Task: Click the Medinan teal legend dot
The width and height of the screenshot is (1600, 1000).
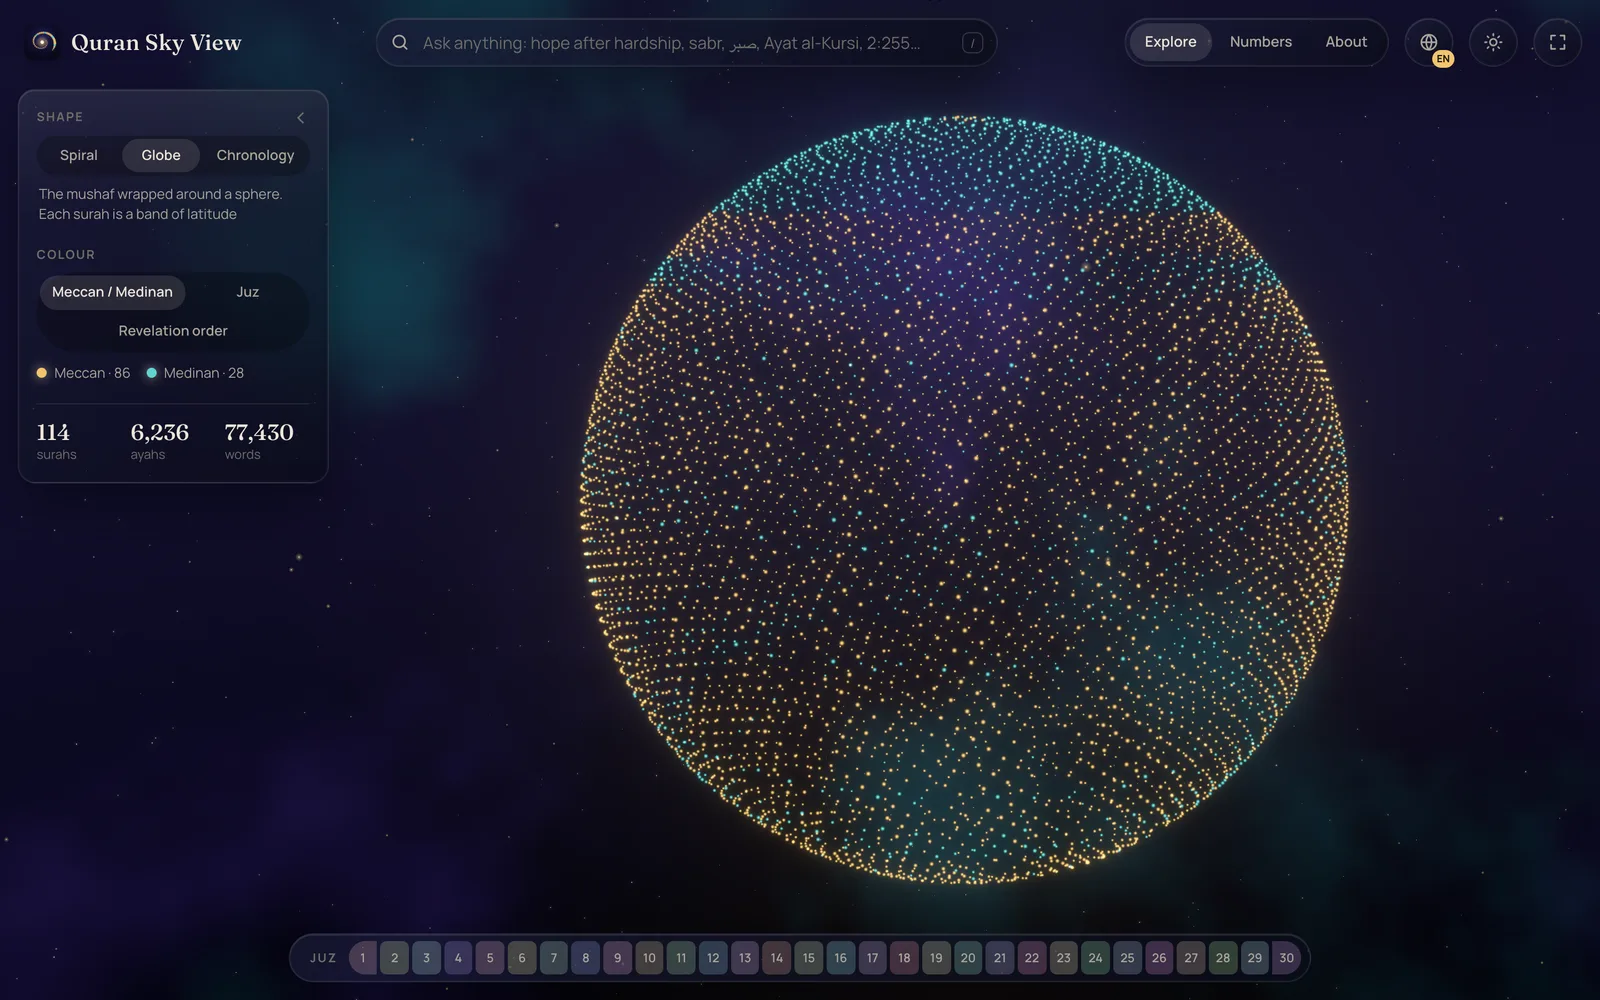Action: tap(152, 373)
